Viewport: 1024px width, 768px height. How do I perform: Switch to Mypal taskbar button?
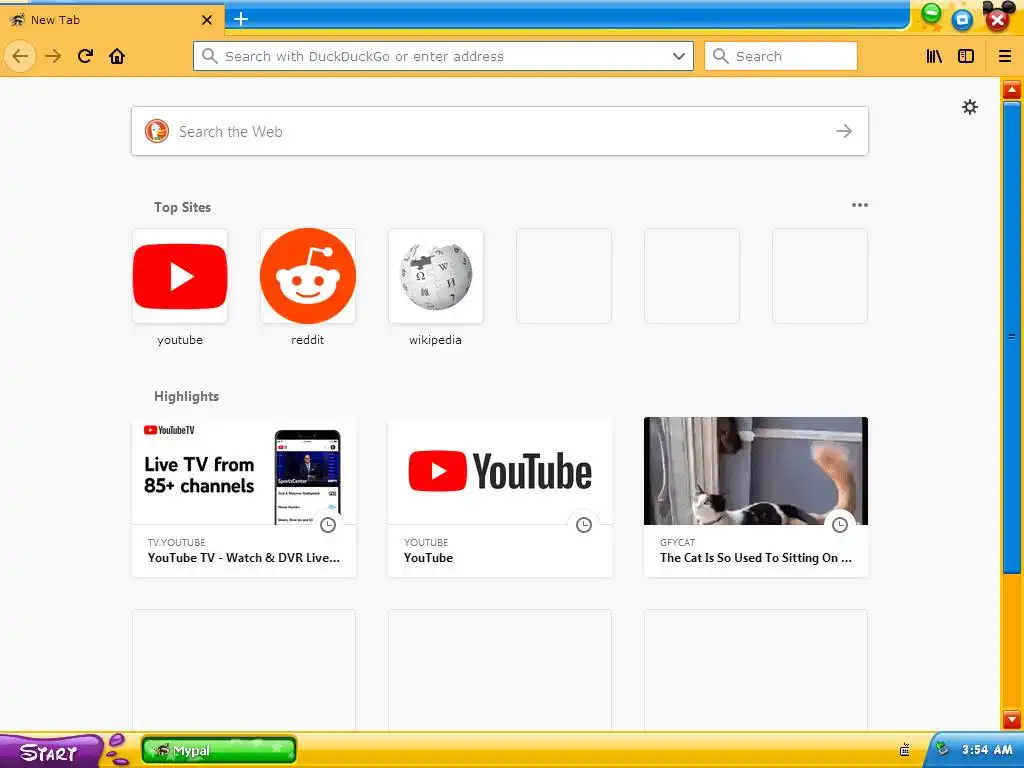point(219,750)
